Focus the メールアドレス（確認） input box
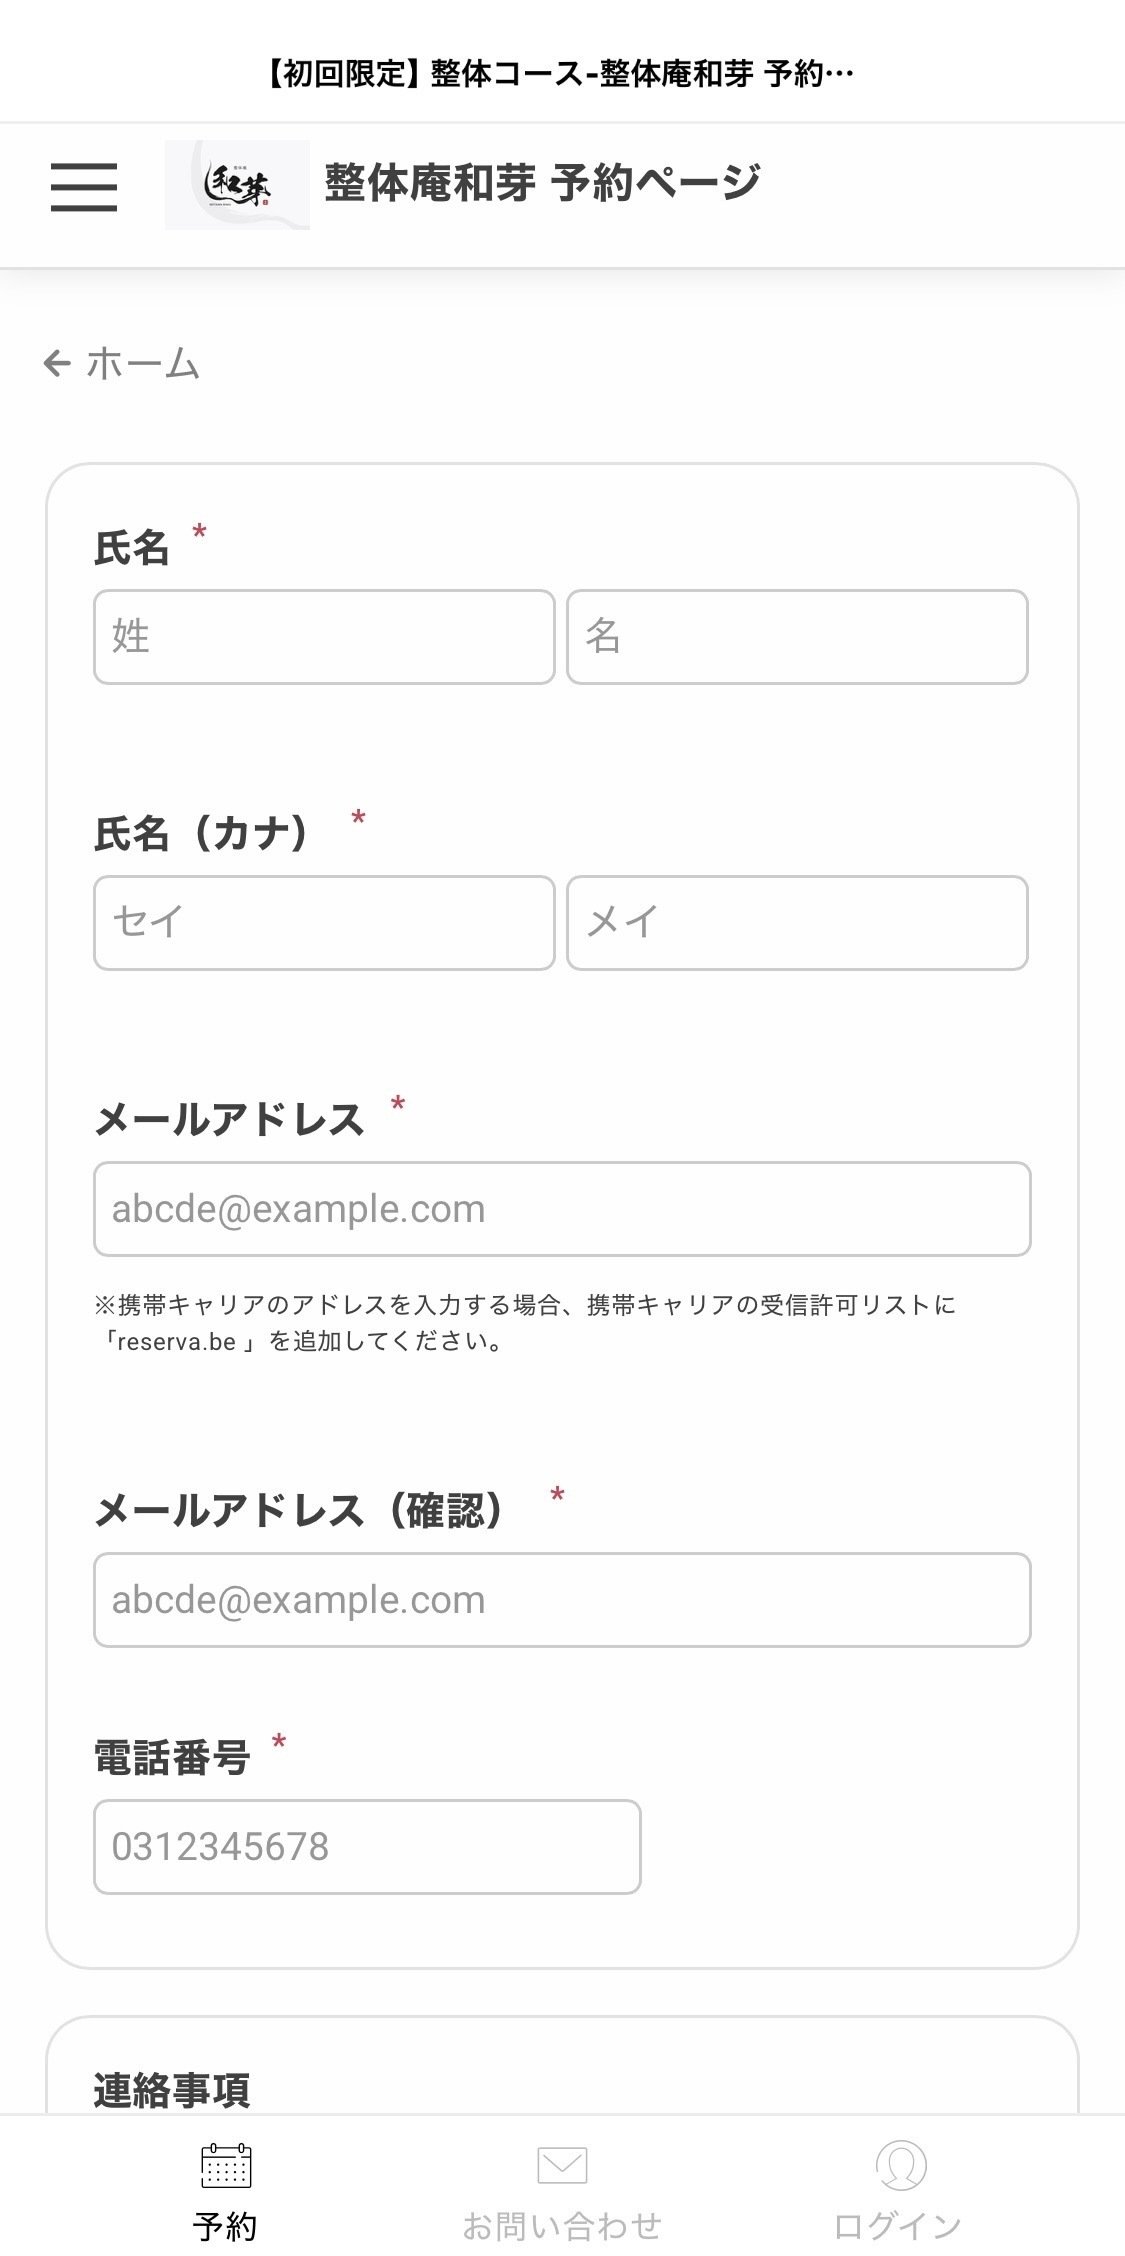1125x2256 pixels. pyautogui.click(x=562, y=1600)
